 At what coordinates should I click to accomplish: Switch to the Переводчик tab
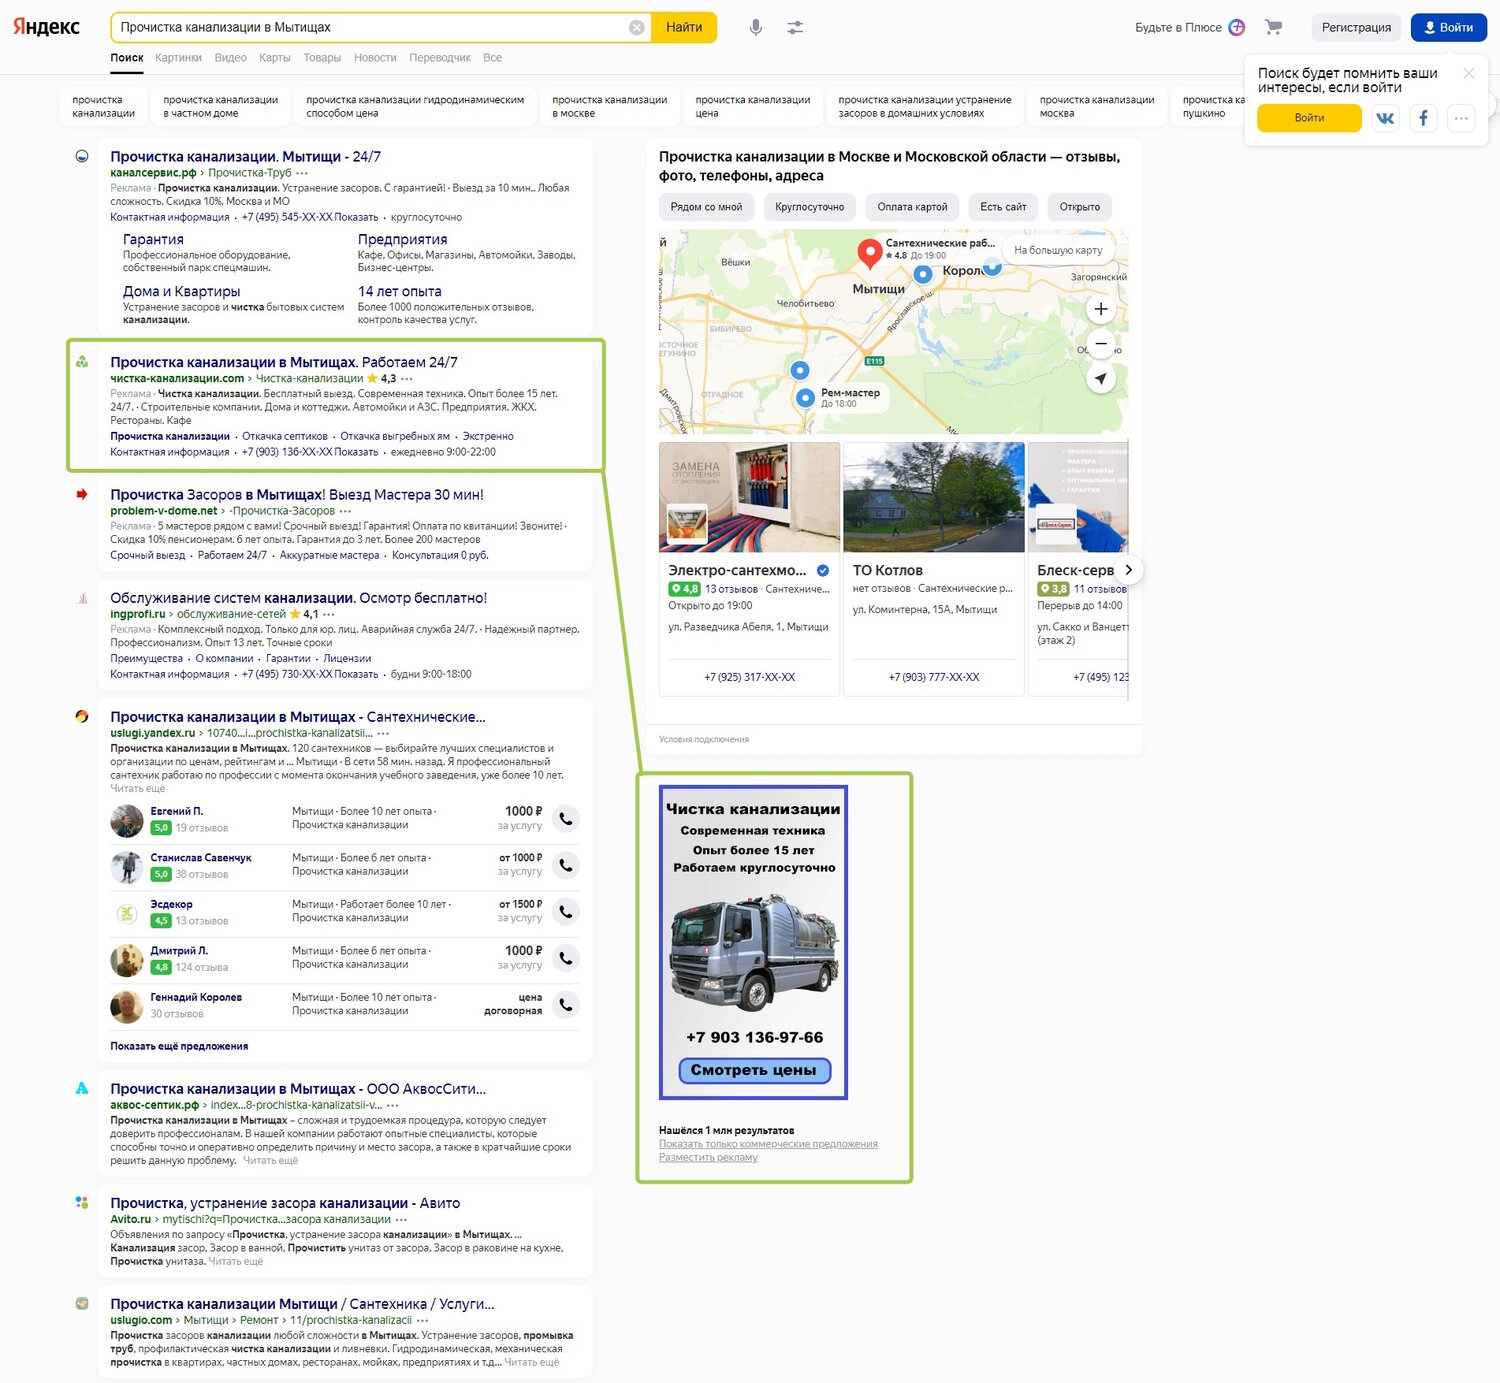tap(440, 58)
